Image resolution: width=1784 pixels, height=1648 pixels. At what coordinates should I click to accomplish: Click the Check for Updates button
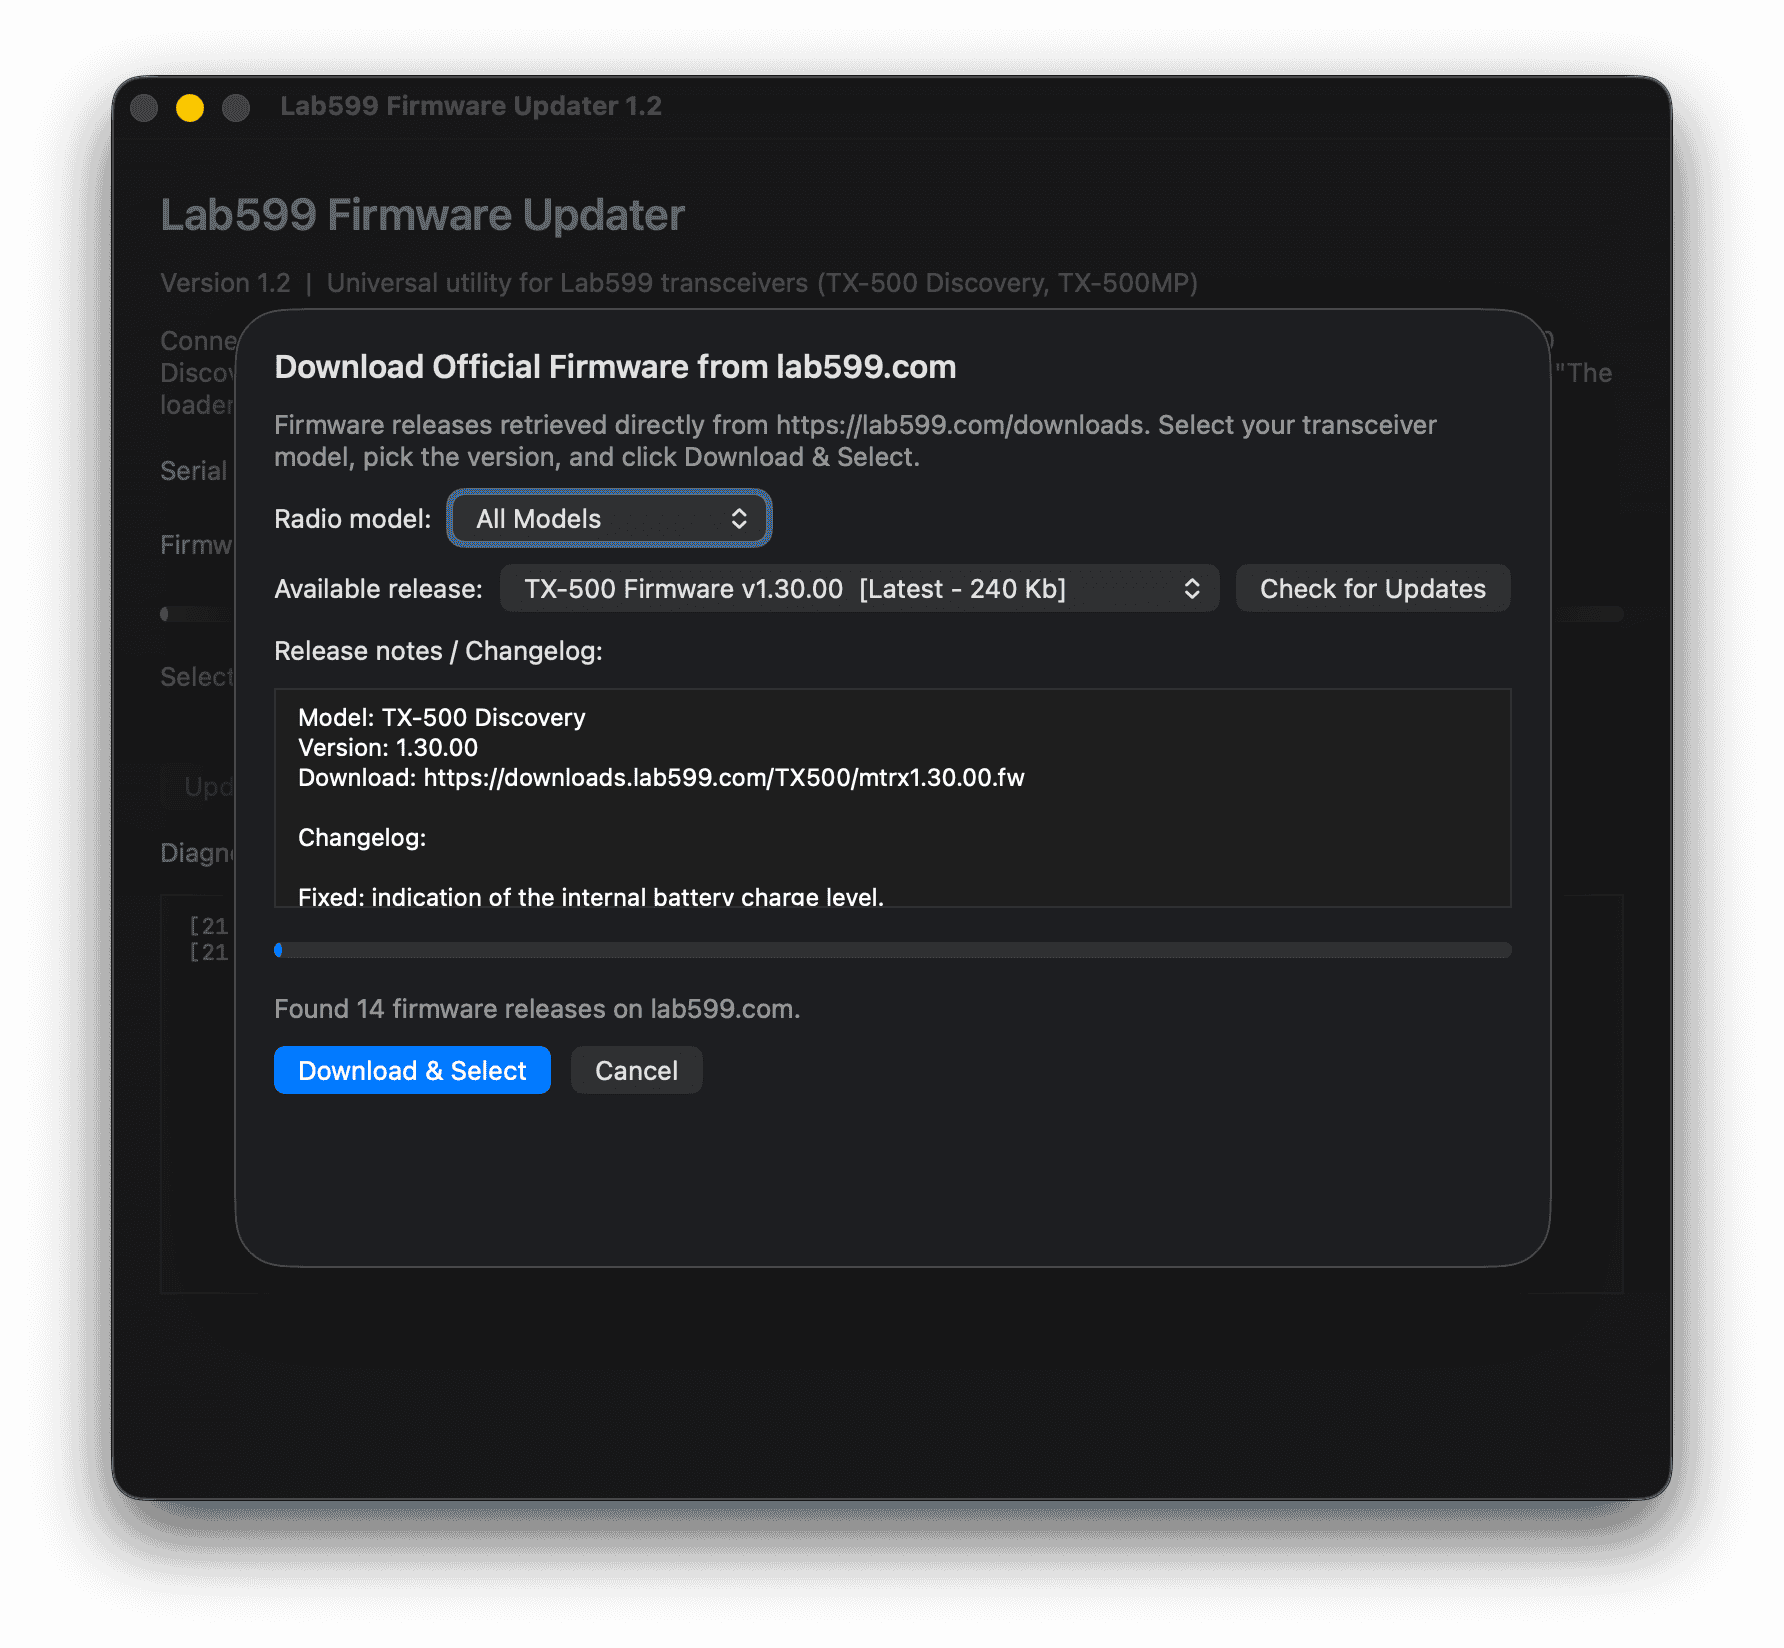pyautogui.click(x=1373, y=588)
